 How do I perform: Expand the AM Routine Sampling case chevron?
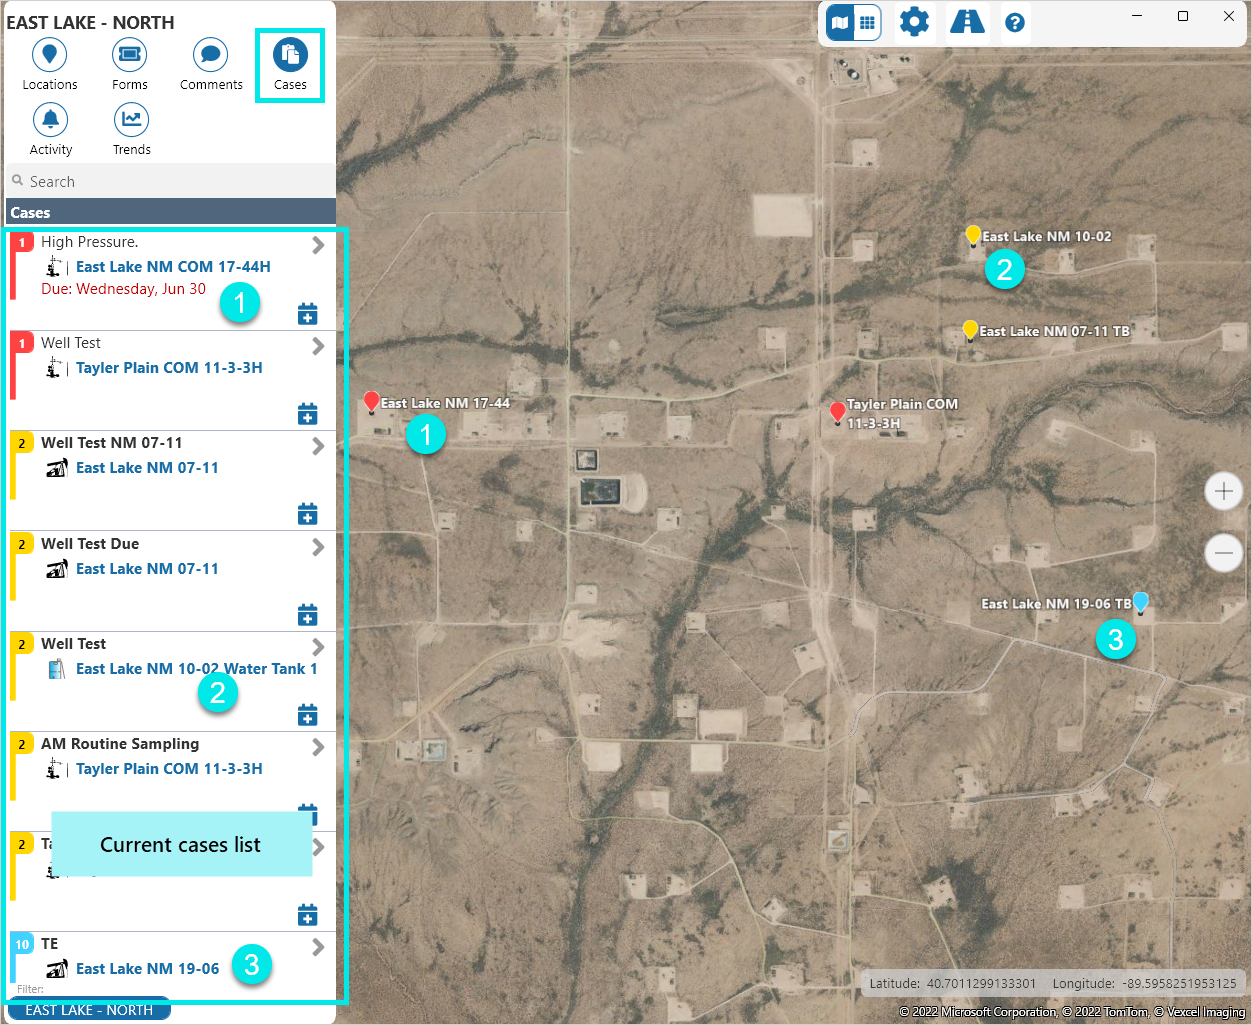tap(318, 747)
